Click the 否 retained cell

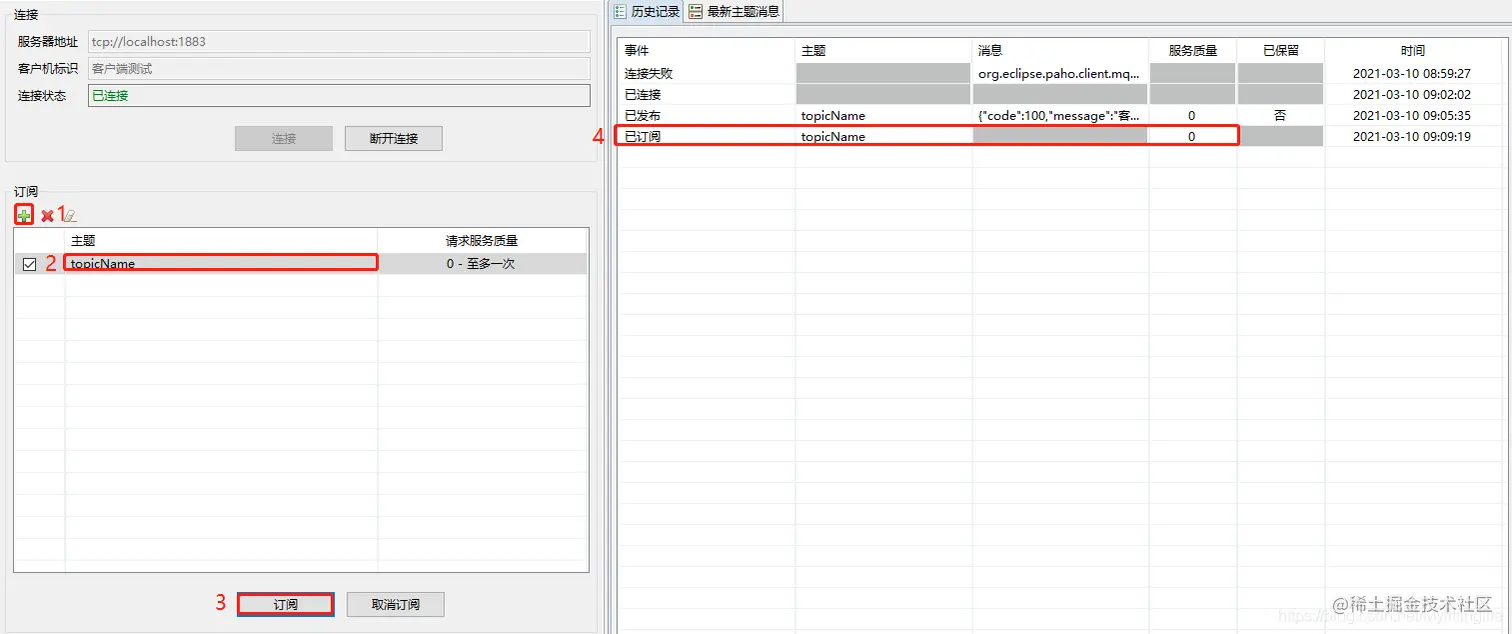tap(1280, 116)
